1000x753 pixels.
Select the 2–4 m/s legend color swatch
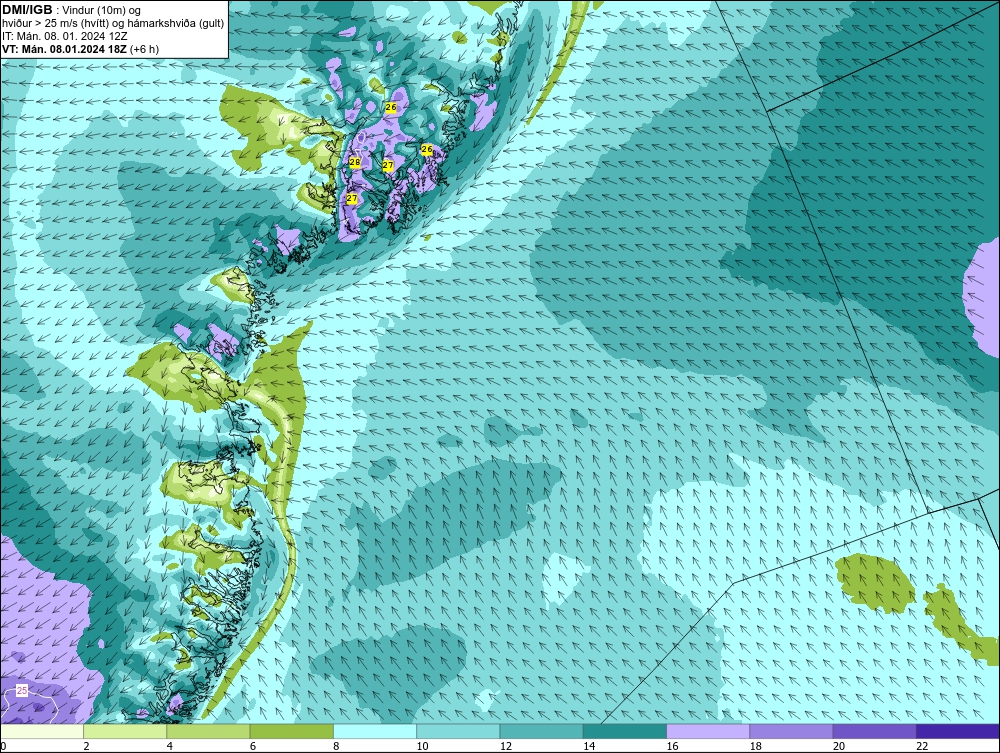click(x=125, y=731)
